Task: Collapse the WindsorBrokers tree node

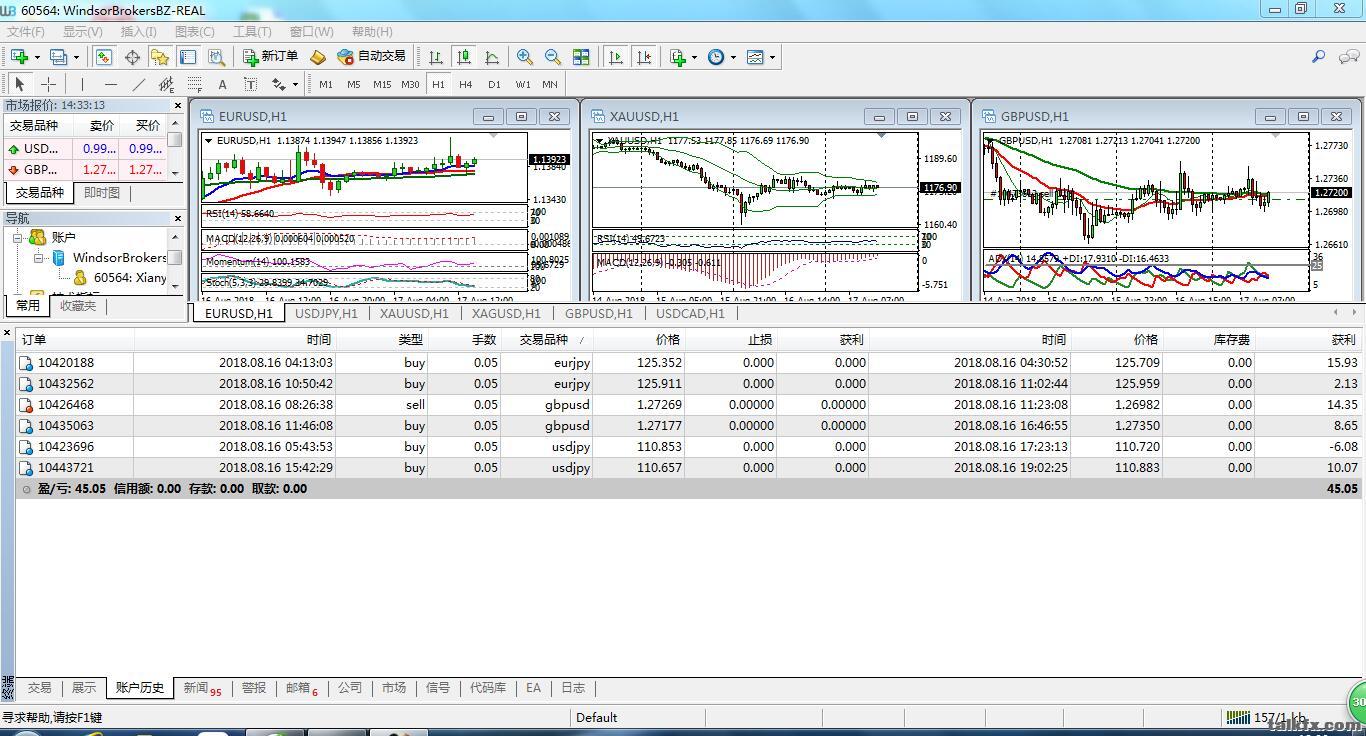Action: [38, 258]
